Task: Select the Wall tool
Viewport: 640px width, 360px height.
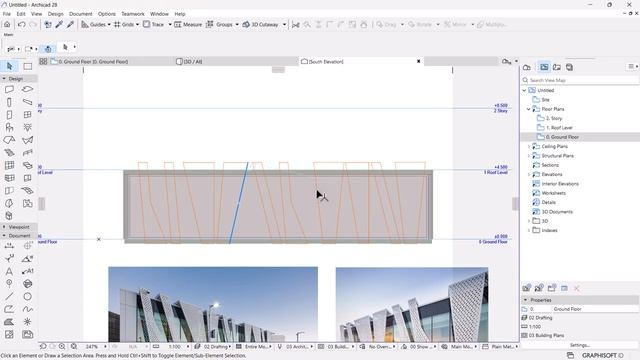Action: click(9, 89)
